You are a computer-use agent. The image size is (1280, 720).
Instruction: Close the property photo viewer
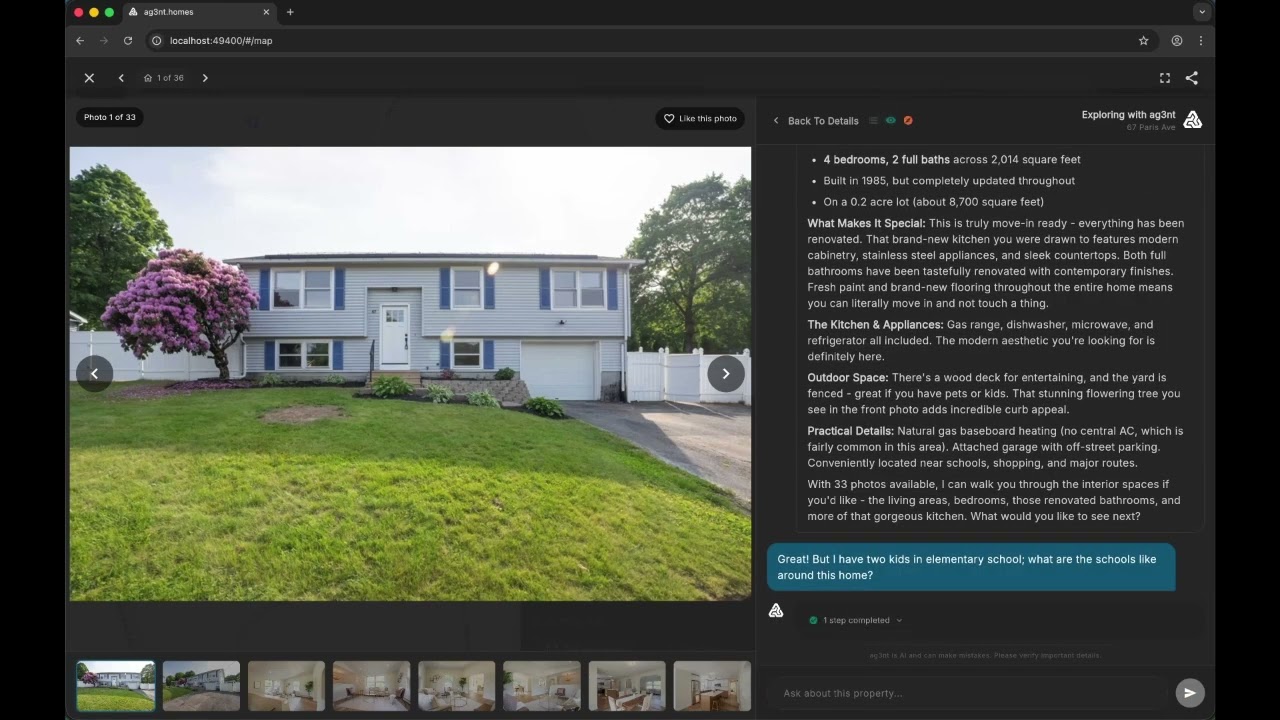[x=89, y=78]
